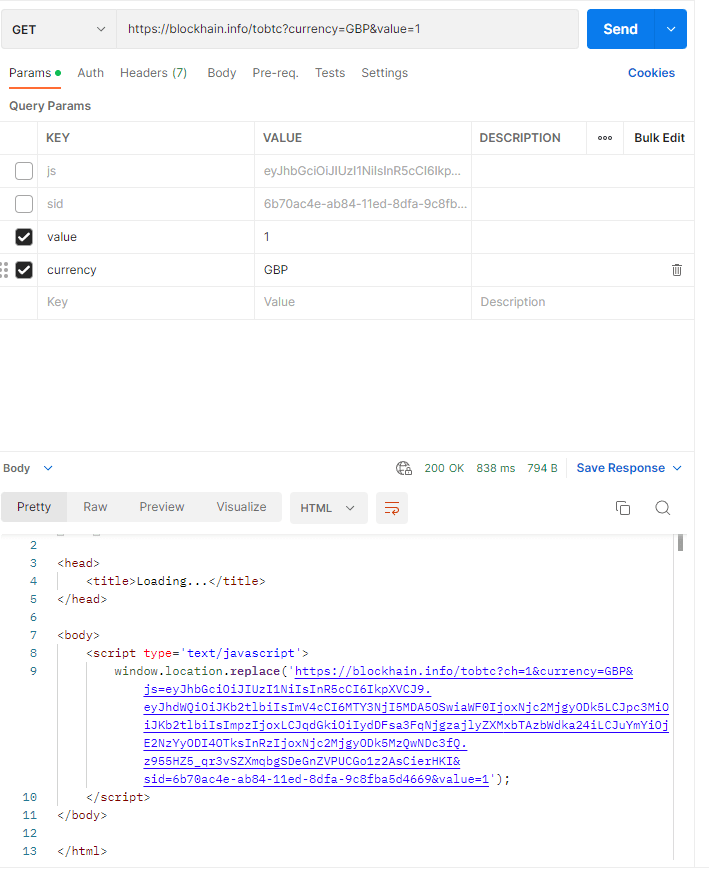This screenshot has height=874, width=709.
Task: Click the request URL field
Action: tap(347, 29)
